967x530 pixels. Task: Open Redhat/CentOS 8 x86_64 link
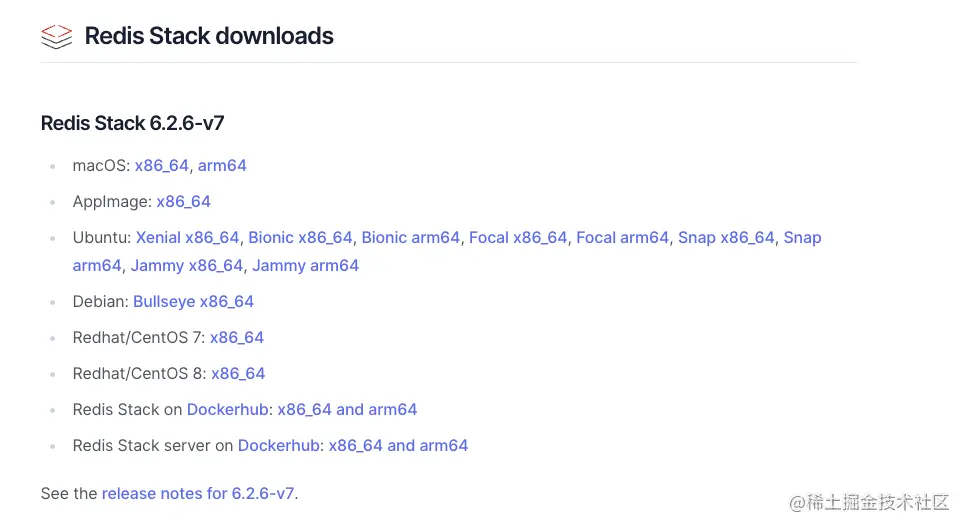click(x=238, y=373)
